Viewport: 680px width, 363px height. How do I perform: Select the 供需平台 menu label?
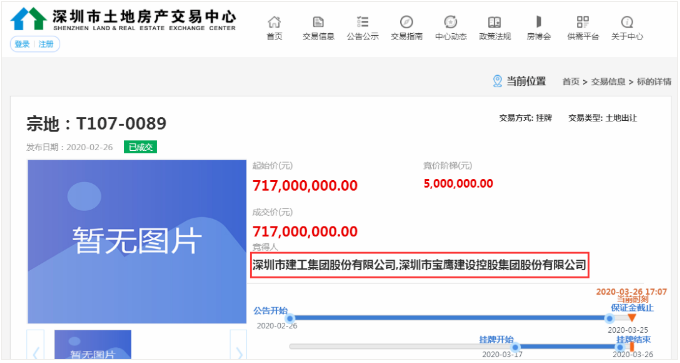point(583,36)
